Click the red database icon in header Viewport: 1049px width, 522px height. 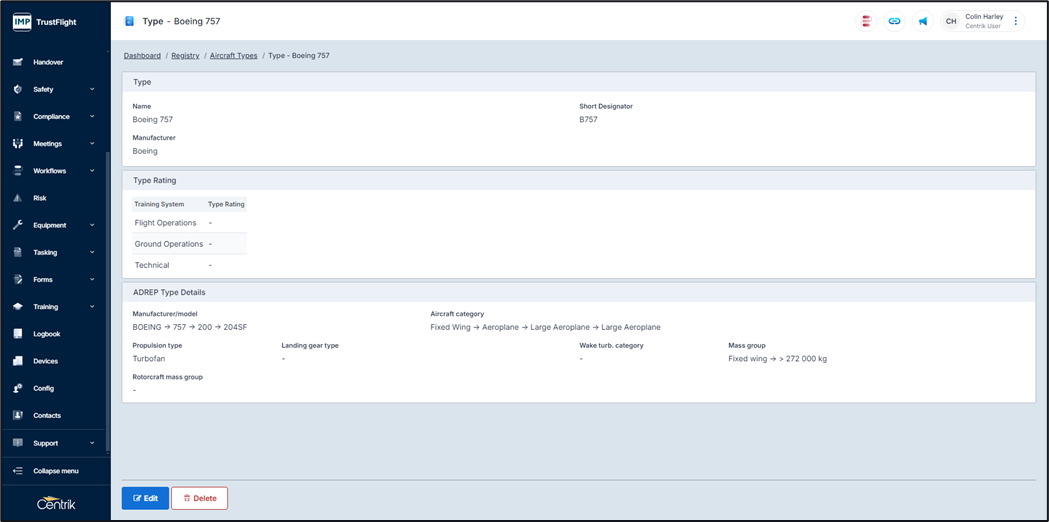pos(866,21)
